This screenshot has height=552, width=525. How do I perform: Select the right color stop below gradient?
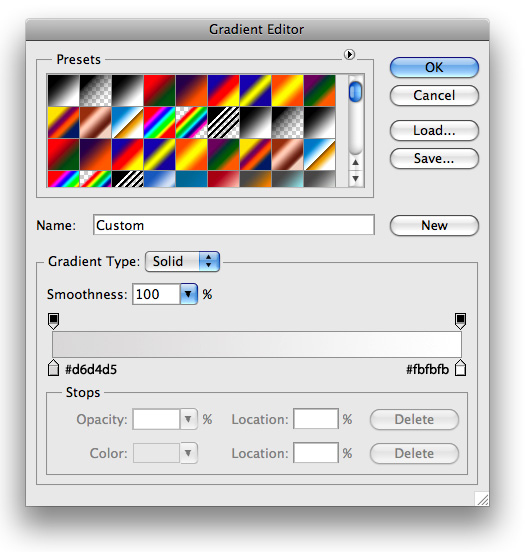pyautogui.click(x=461, y=368)
